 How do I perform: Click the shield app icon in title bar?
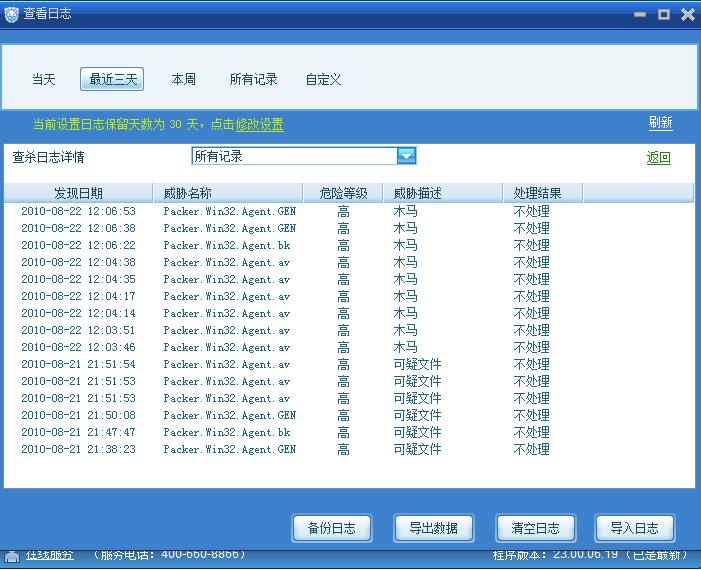pyautogui.click(x=13, y=14)
